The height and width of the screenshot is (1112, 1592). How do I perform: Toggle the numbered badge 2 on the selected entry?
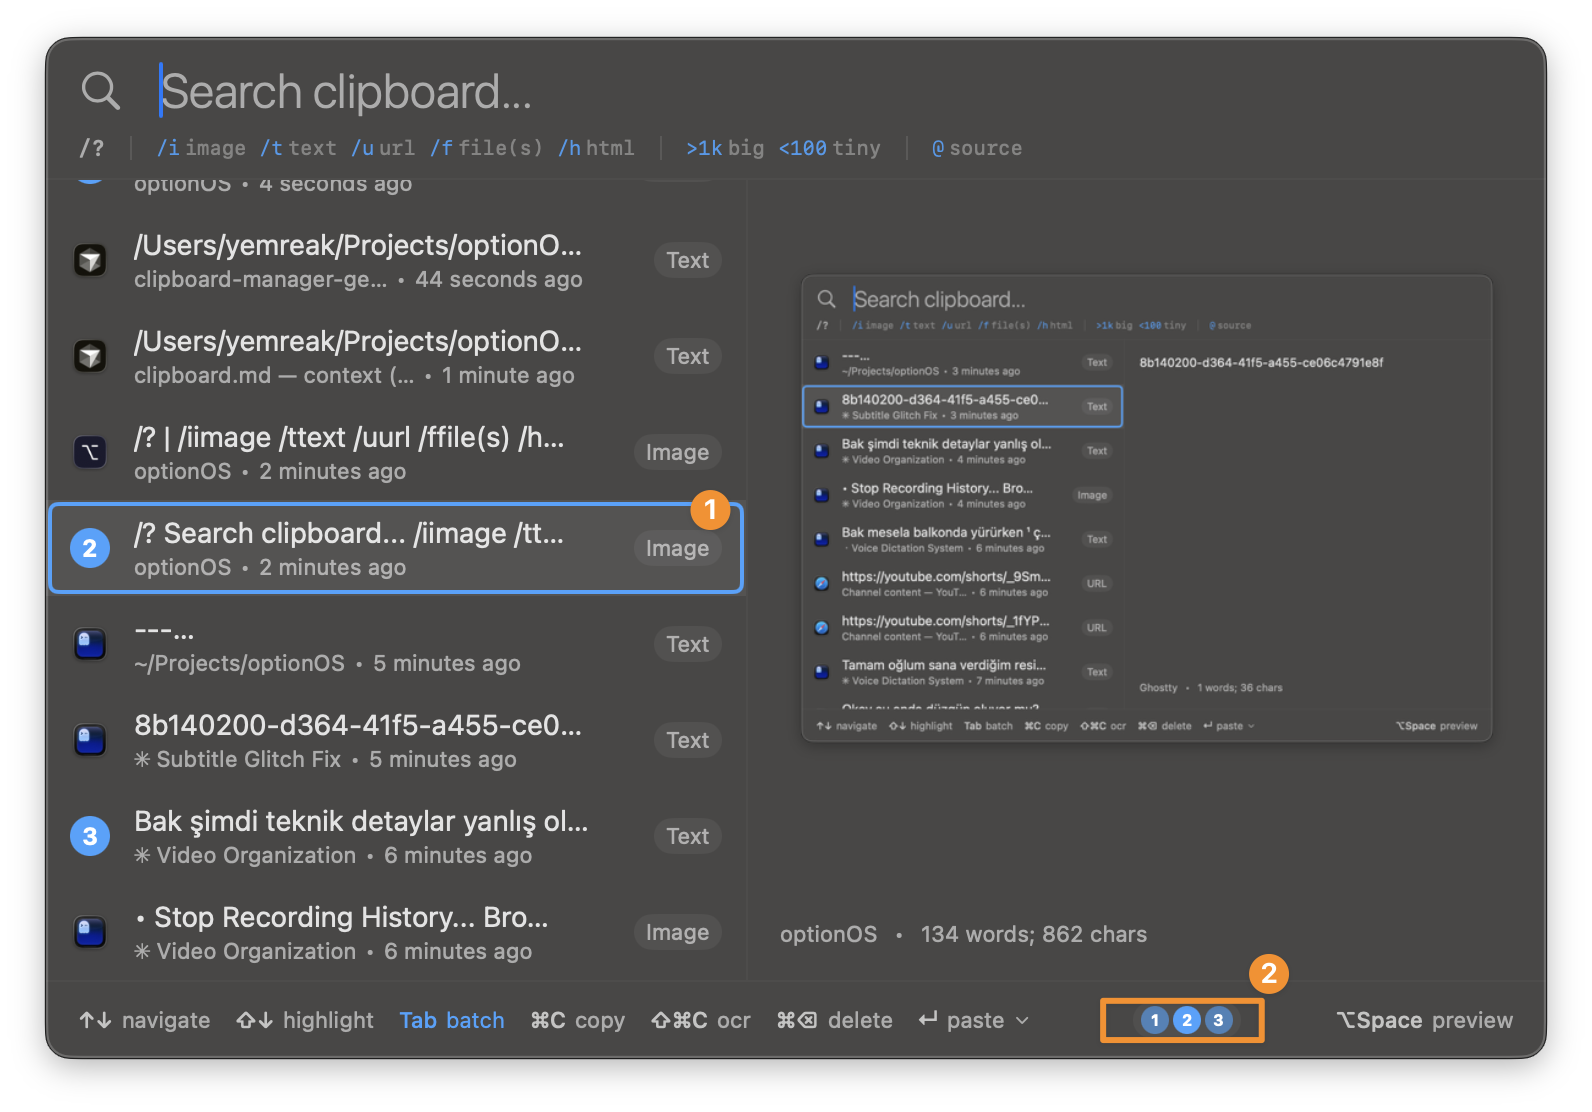click(90, 548)
